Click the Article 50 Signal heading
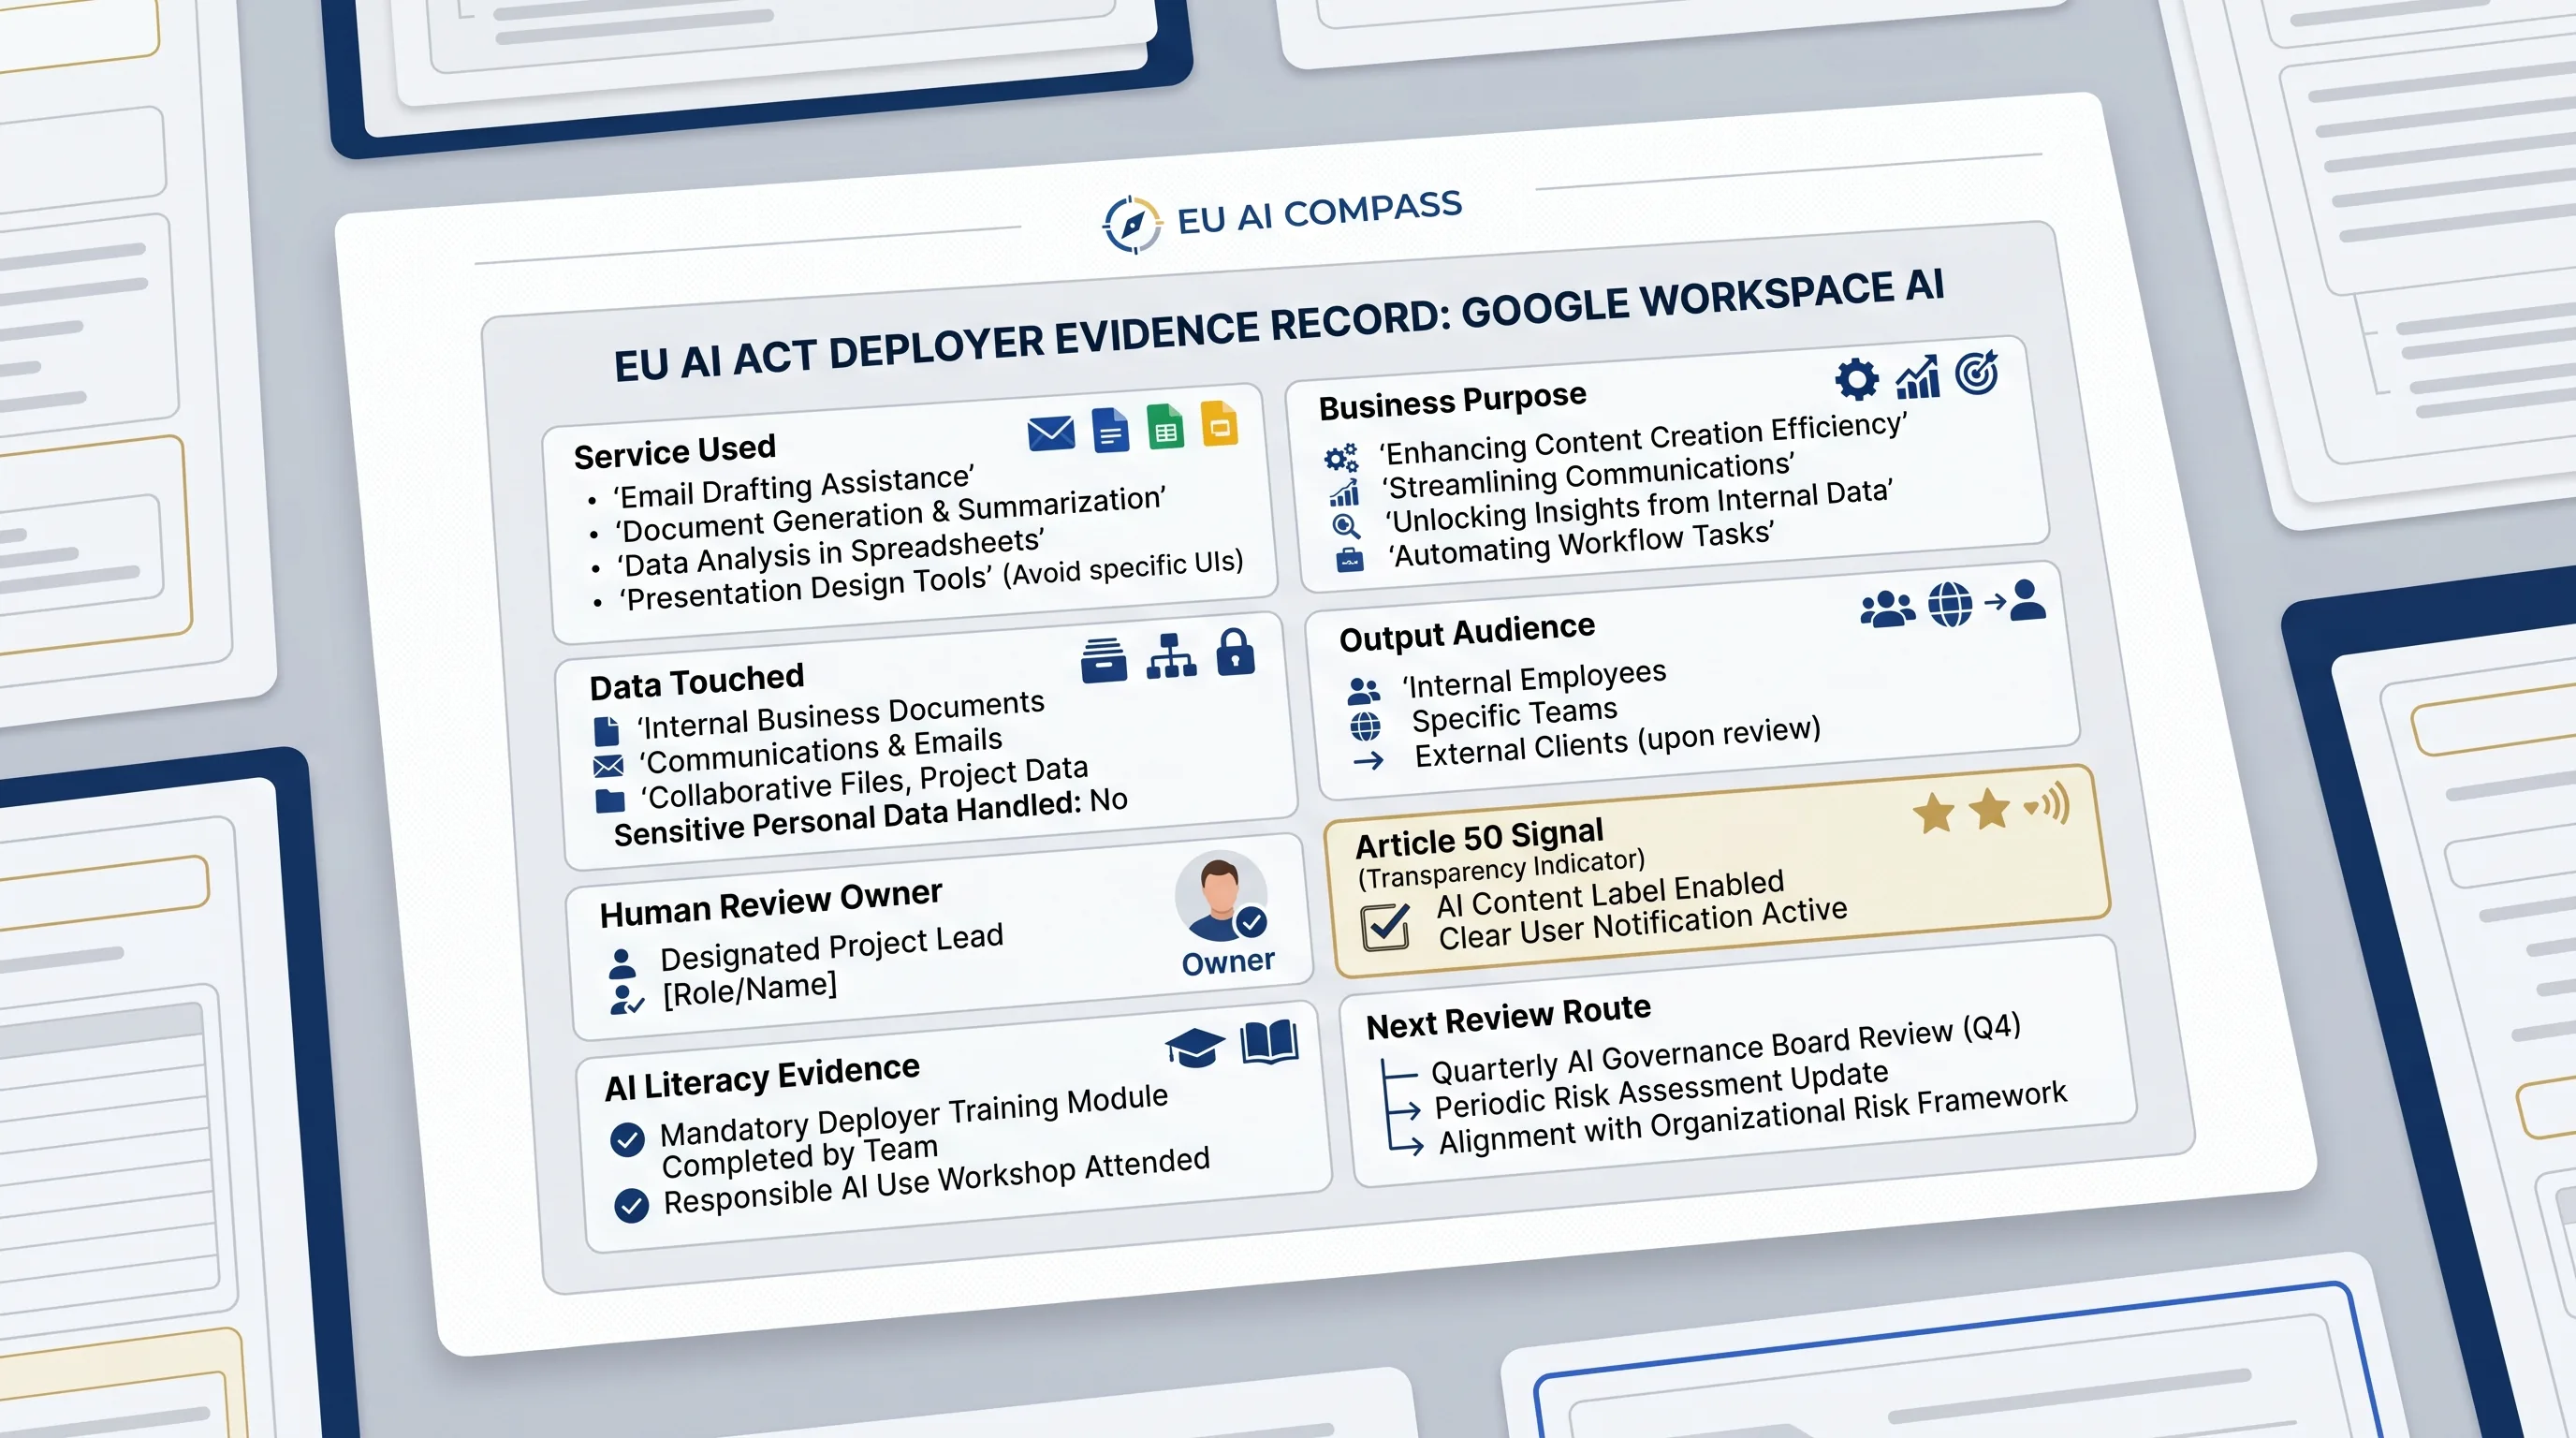This screenshot has height=1438, width=2576. point(1480,838)
